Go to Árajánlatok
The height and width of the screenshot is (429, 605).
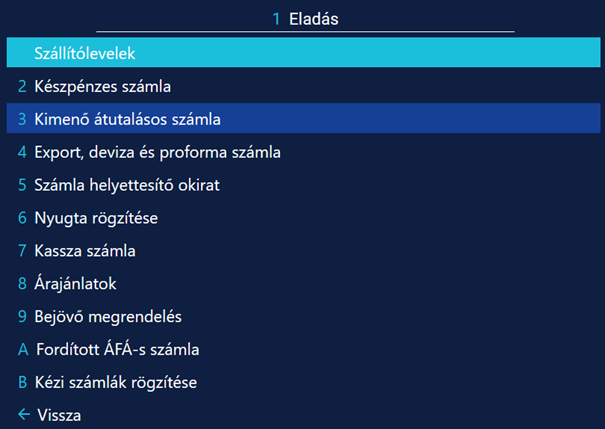75,284
